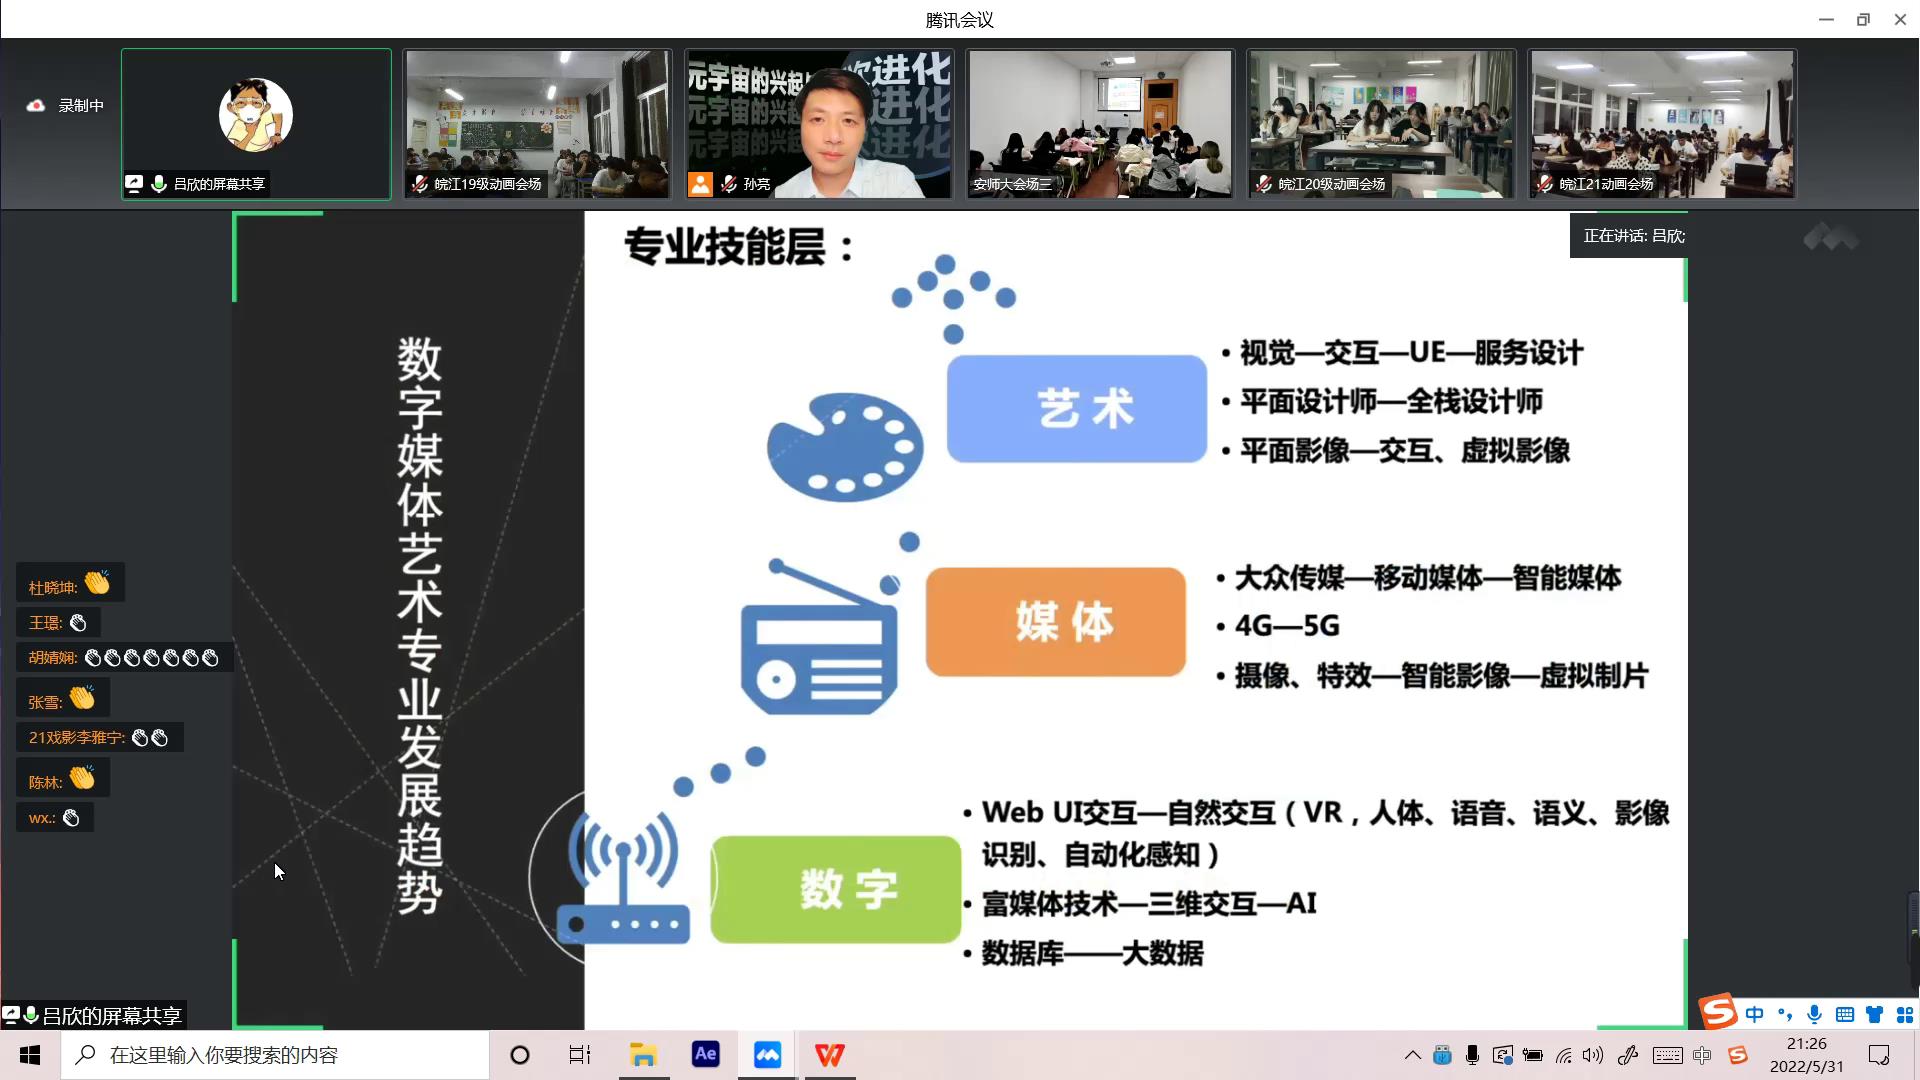
Task: Toggle system tray Chinese IME indicator
Action: 1702,1055
